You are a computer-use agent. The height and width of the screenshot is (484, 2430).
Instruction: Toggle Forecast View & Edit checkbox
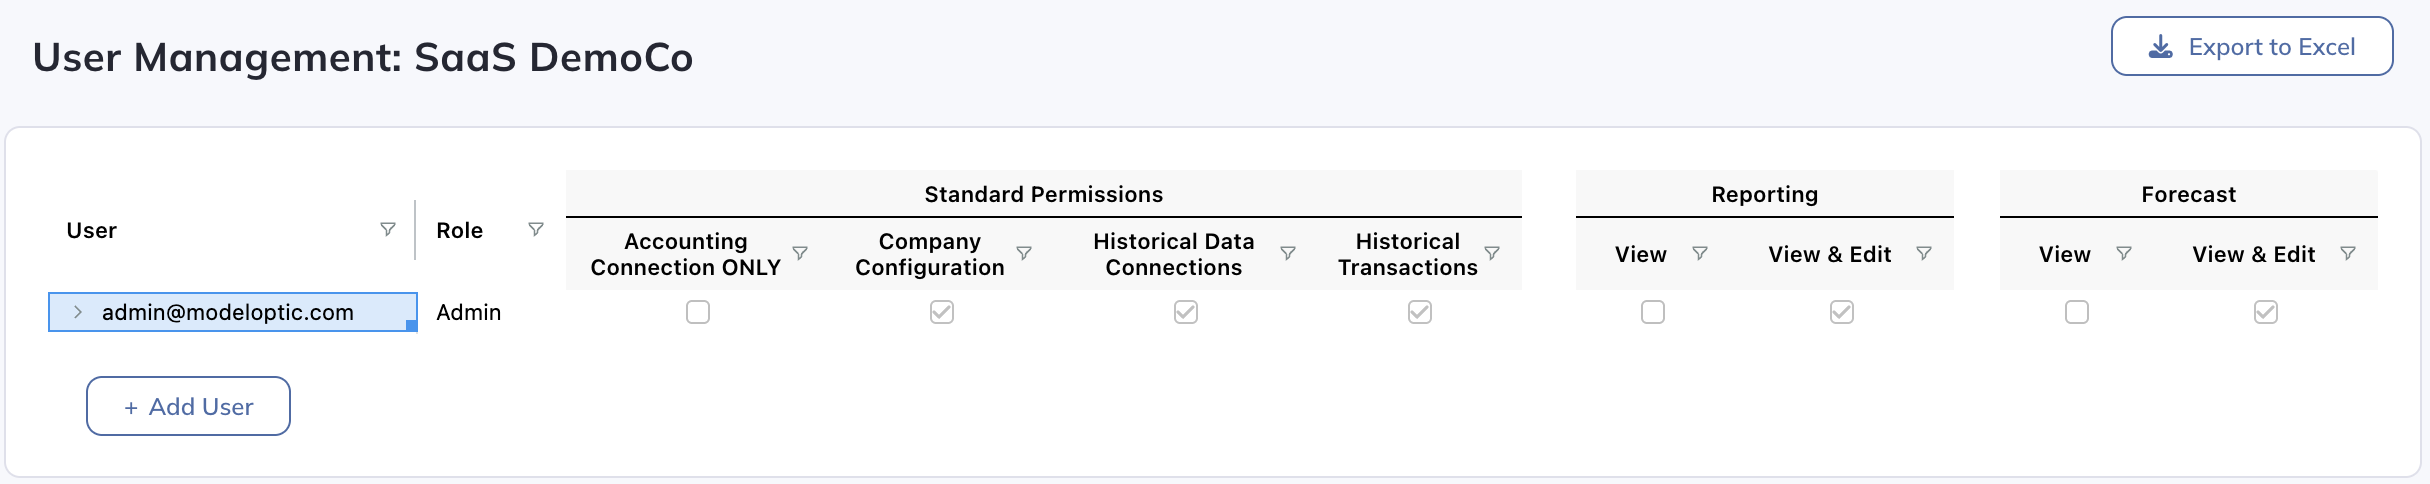(x=2266, y=313)
